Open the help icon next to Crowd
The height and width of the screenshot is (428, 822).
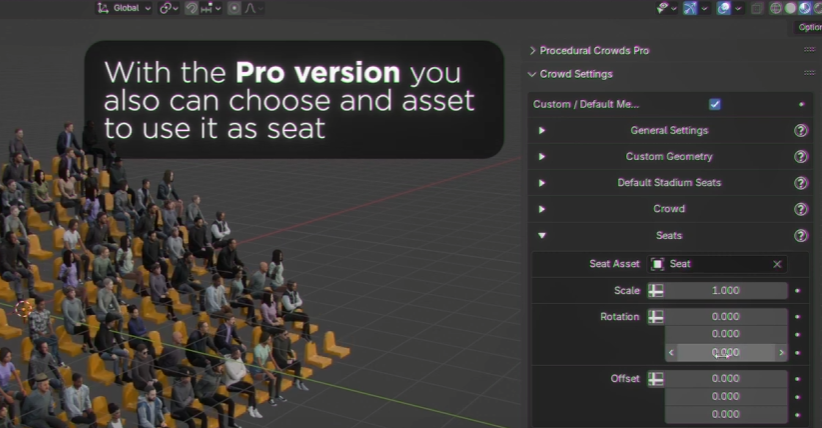pos(800,209)
